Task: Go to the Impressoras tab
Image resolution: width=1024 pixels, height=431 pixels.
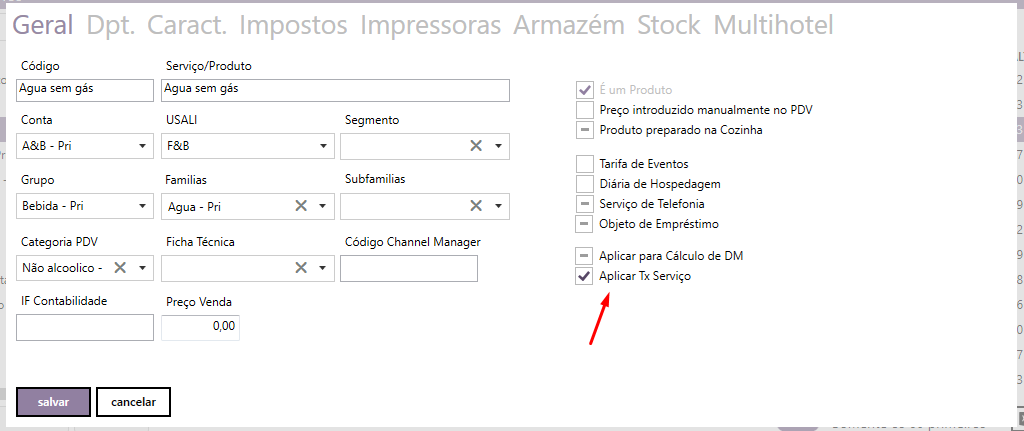Action: tap(431, 25)
